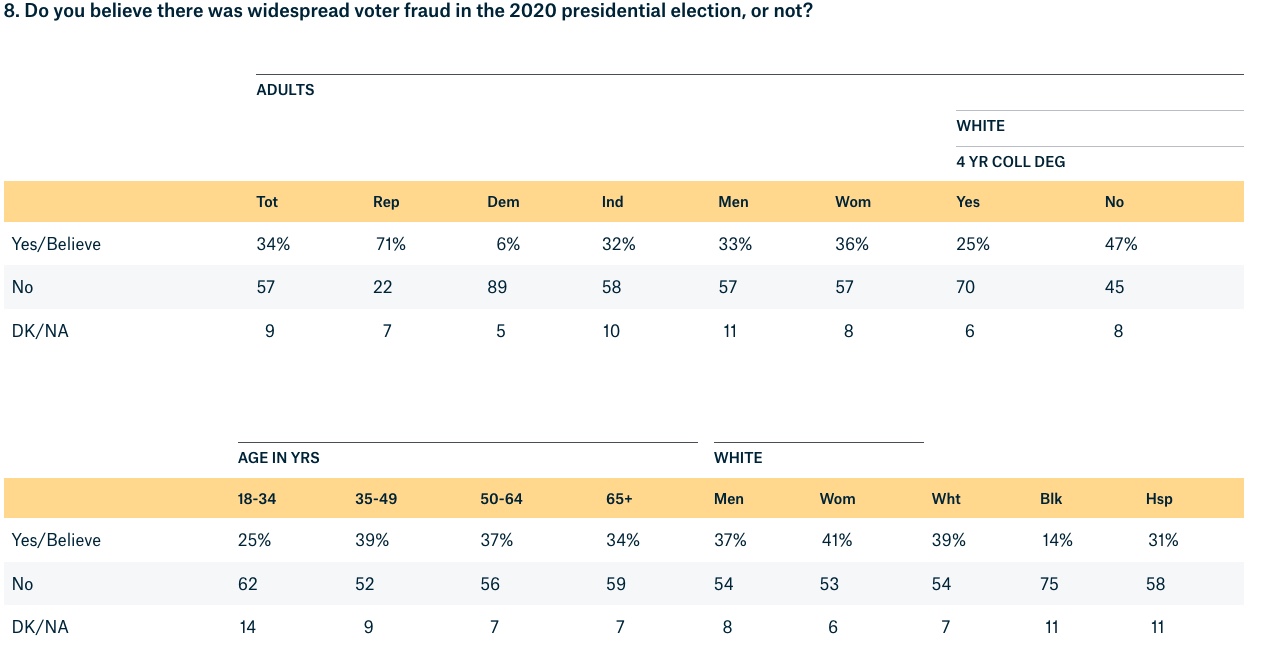Click the Dem column header

coord(503,202)
